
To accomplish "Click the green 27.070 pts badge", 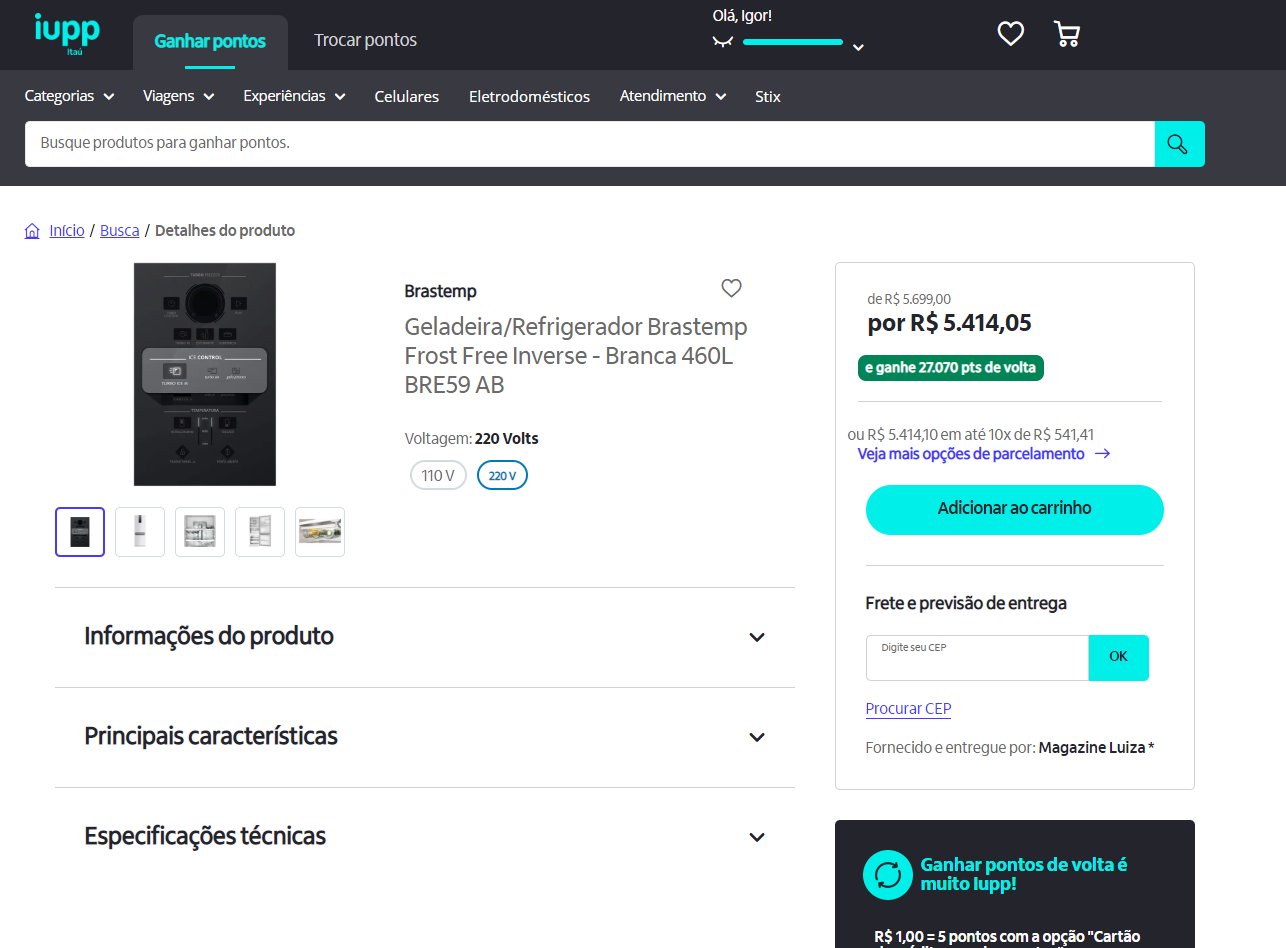I will [x=950, y=368].
